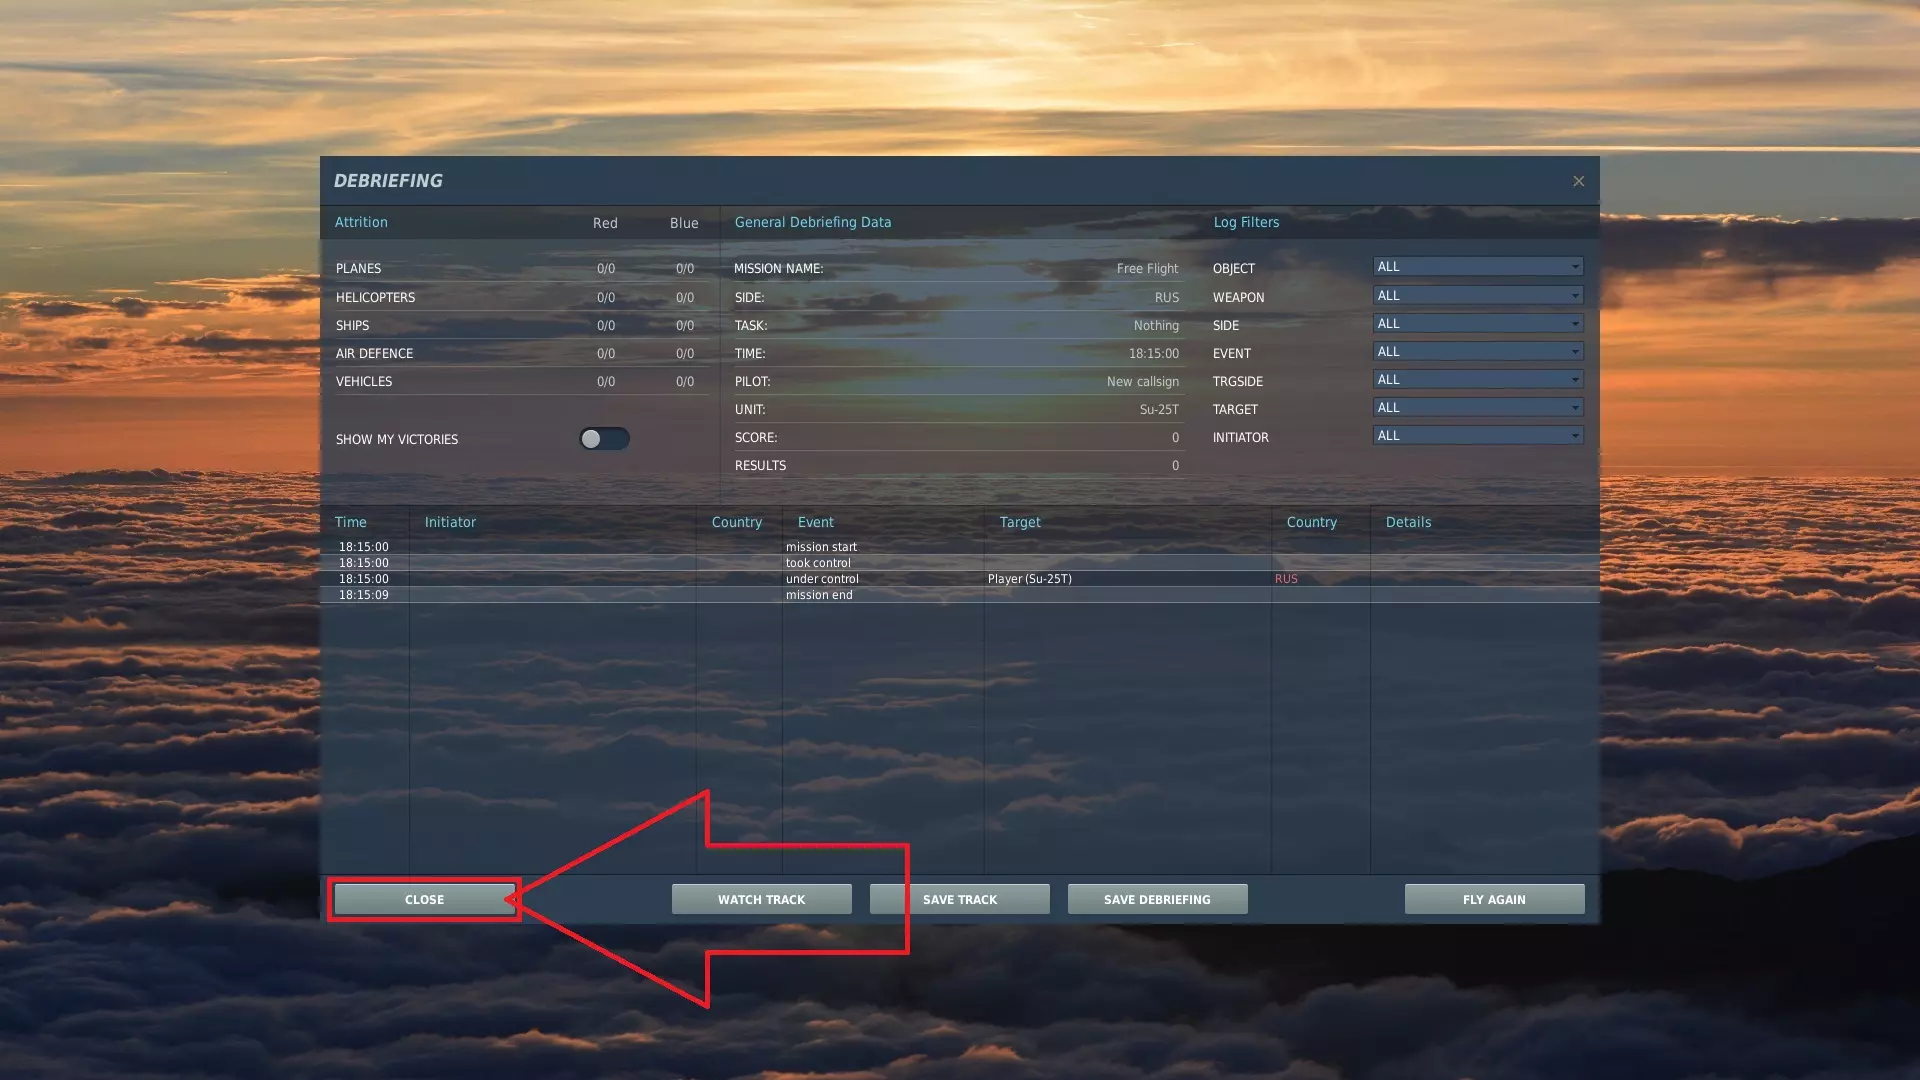The width and height of the screenshot is (1920, 1080).
Task: Expand the WEAPON filter dropdown
Action: click(1477, 296)
